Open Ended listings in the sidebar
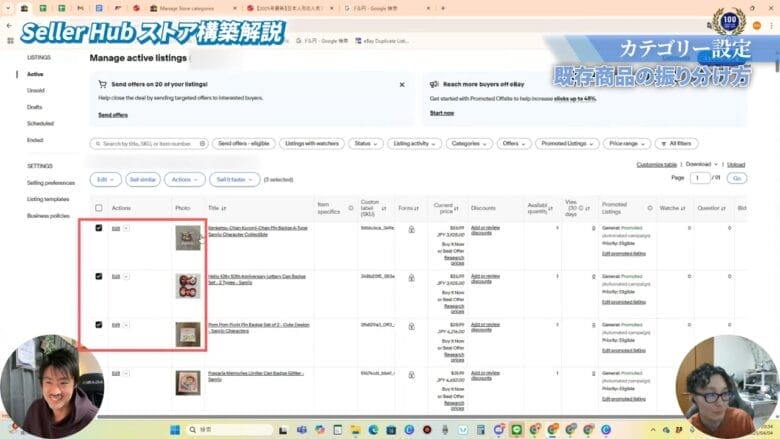This screenshot has height=439, width=780. (x=35, y=140)
